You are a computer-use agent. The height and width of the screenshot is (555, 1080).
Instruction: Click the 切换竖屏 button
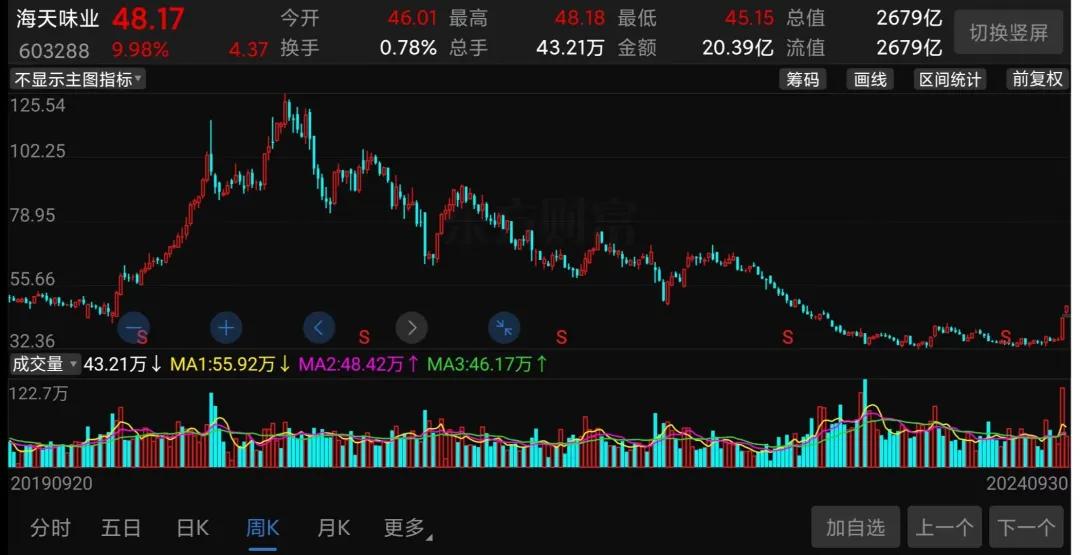click(x=1008, y=32)
